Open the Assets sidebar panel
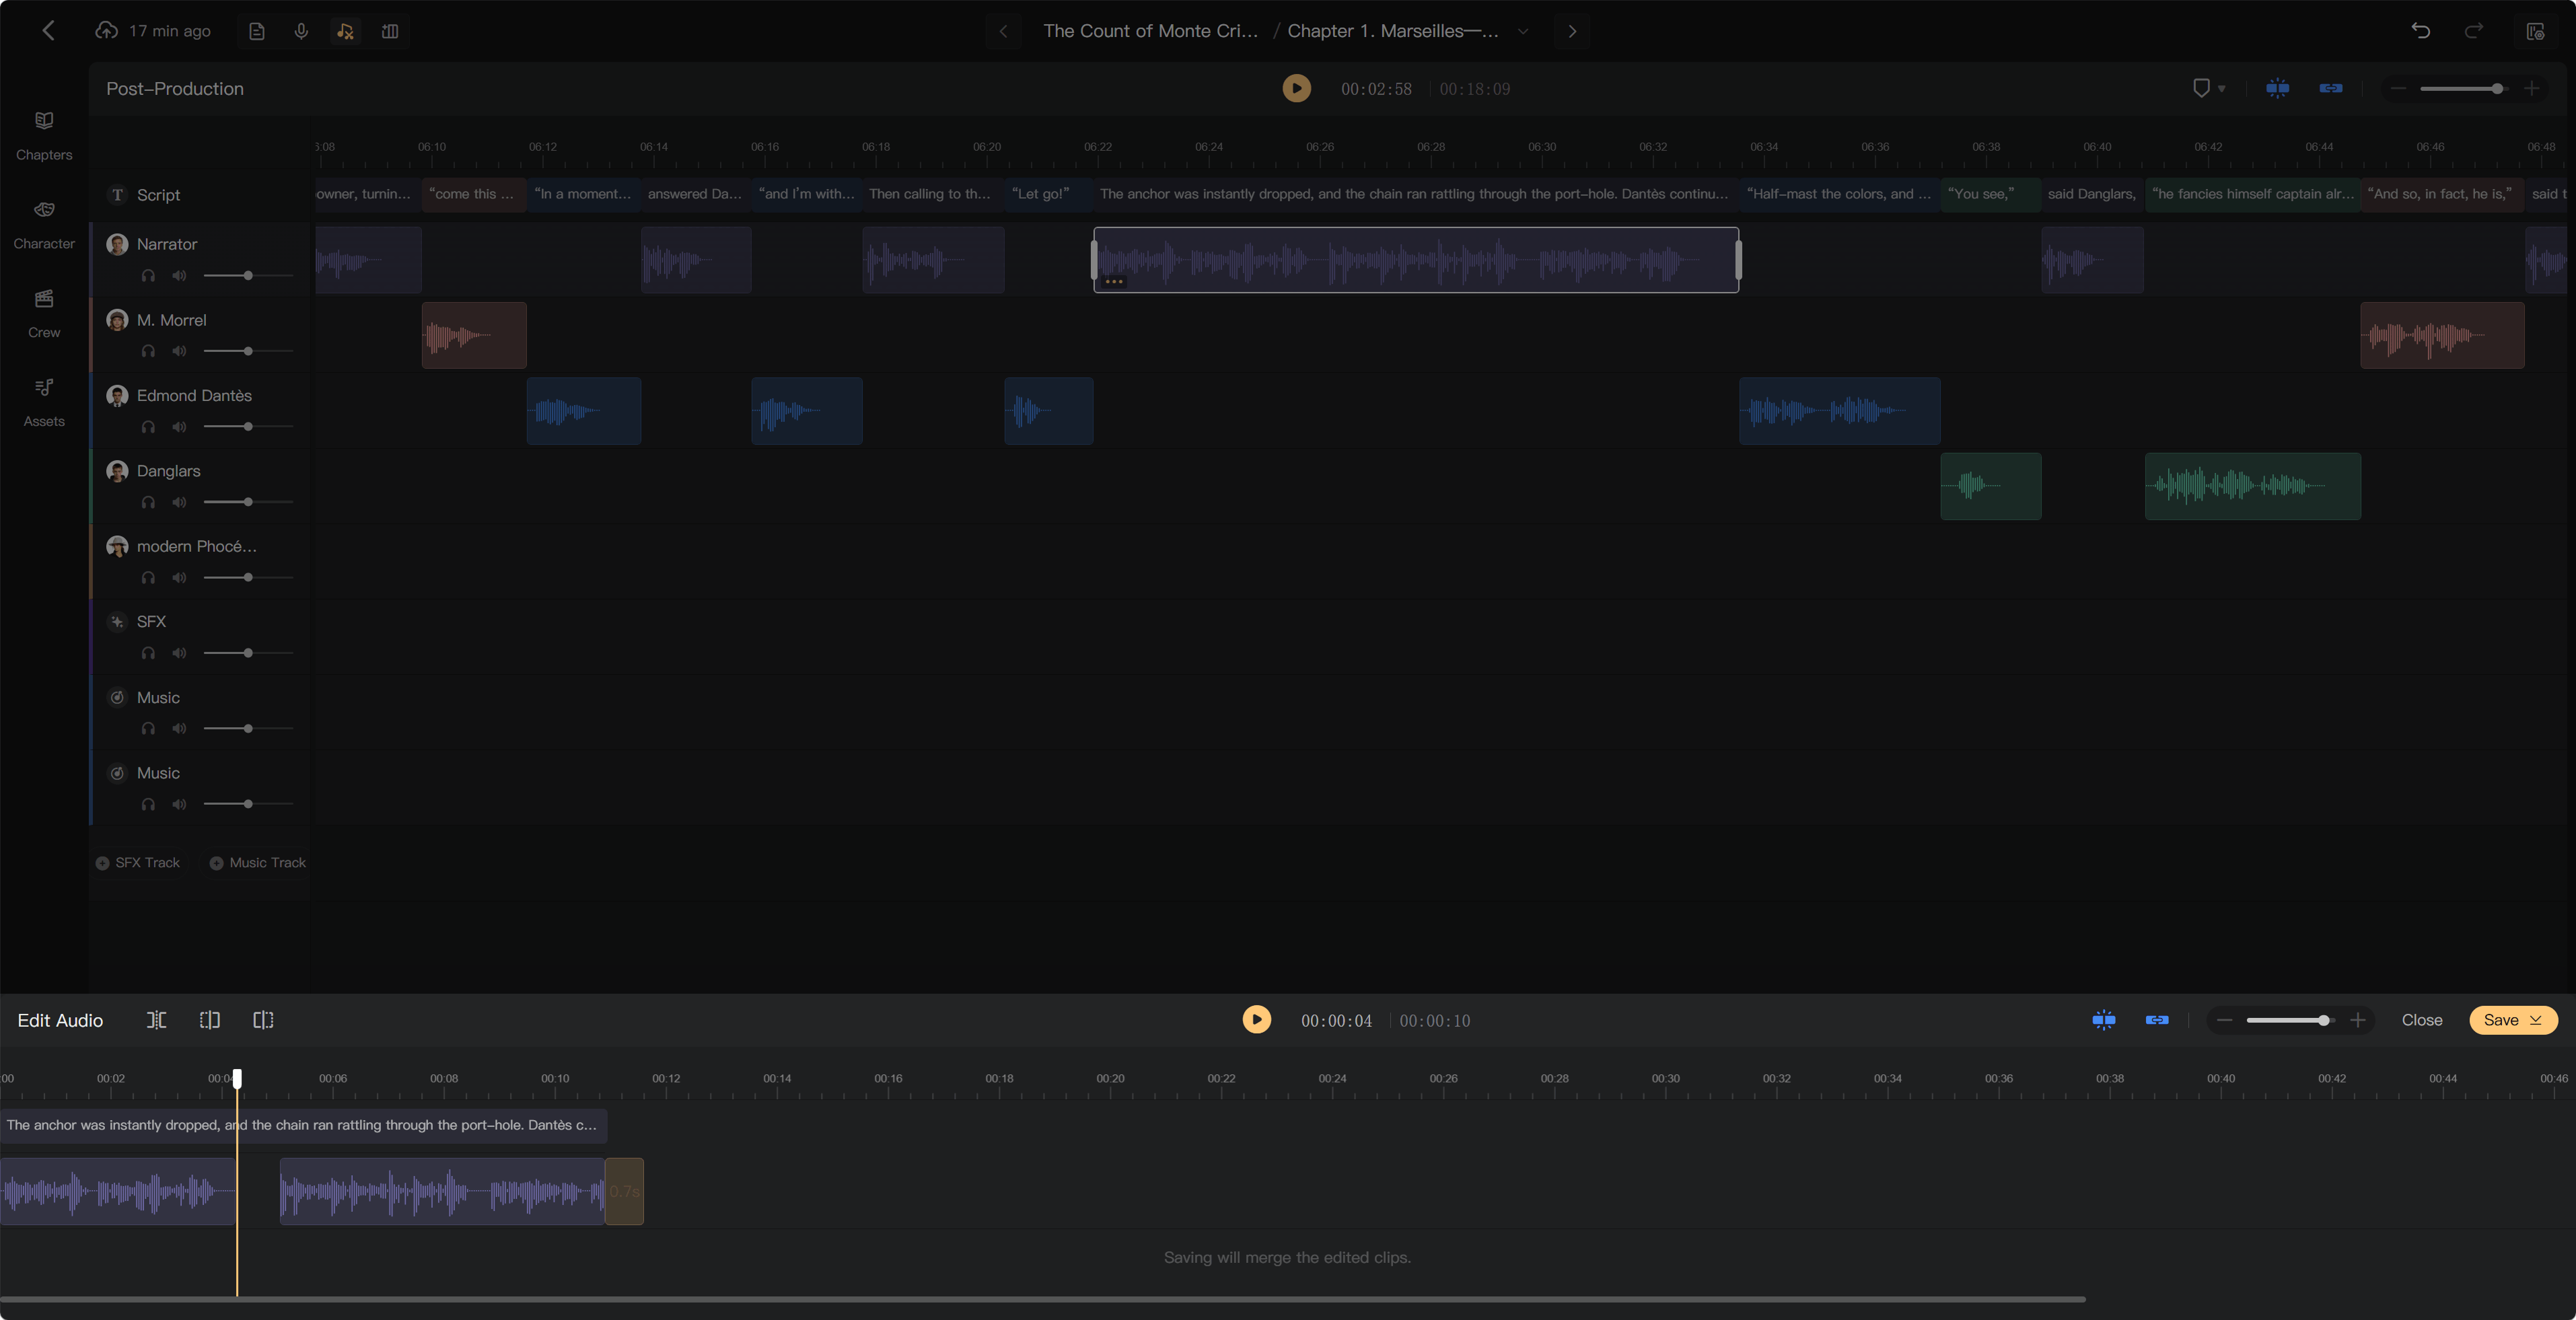 point(44,402)
